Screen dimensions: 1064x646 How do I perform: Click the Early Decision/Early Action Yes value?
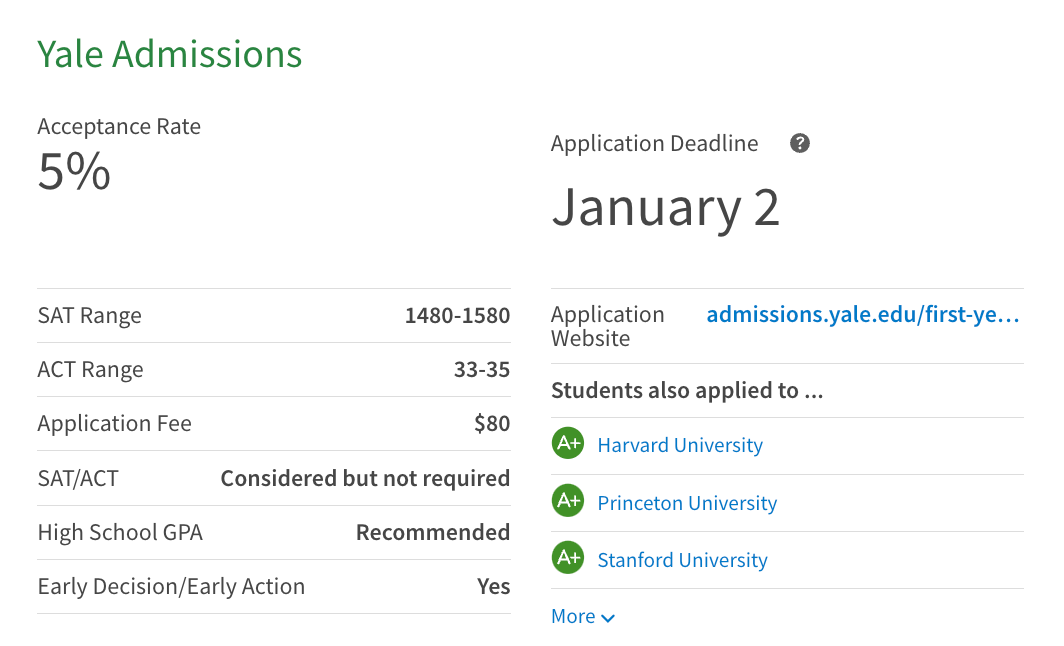[x=493, y=586]
